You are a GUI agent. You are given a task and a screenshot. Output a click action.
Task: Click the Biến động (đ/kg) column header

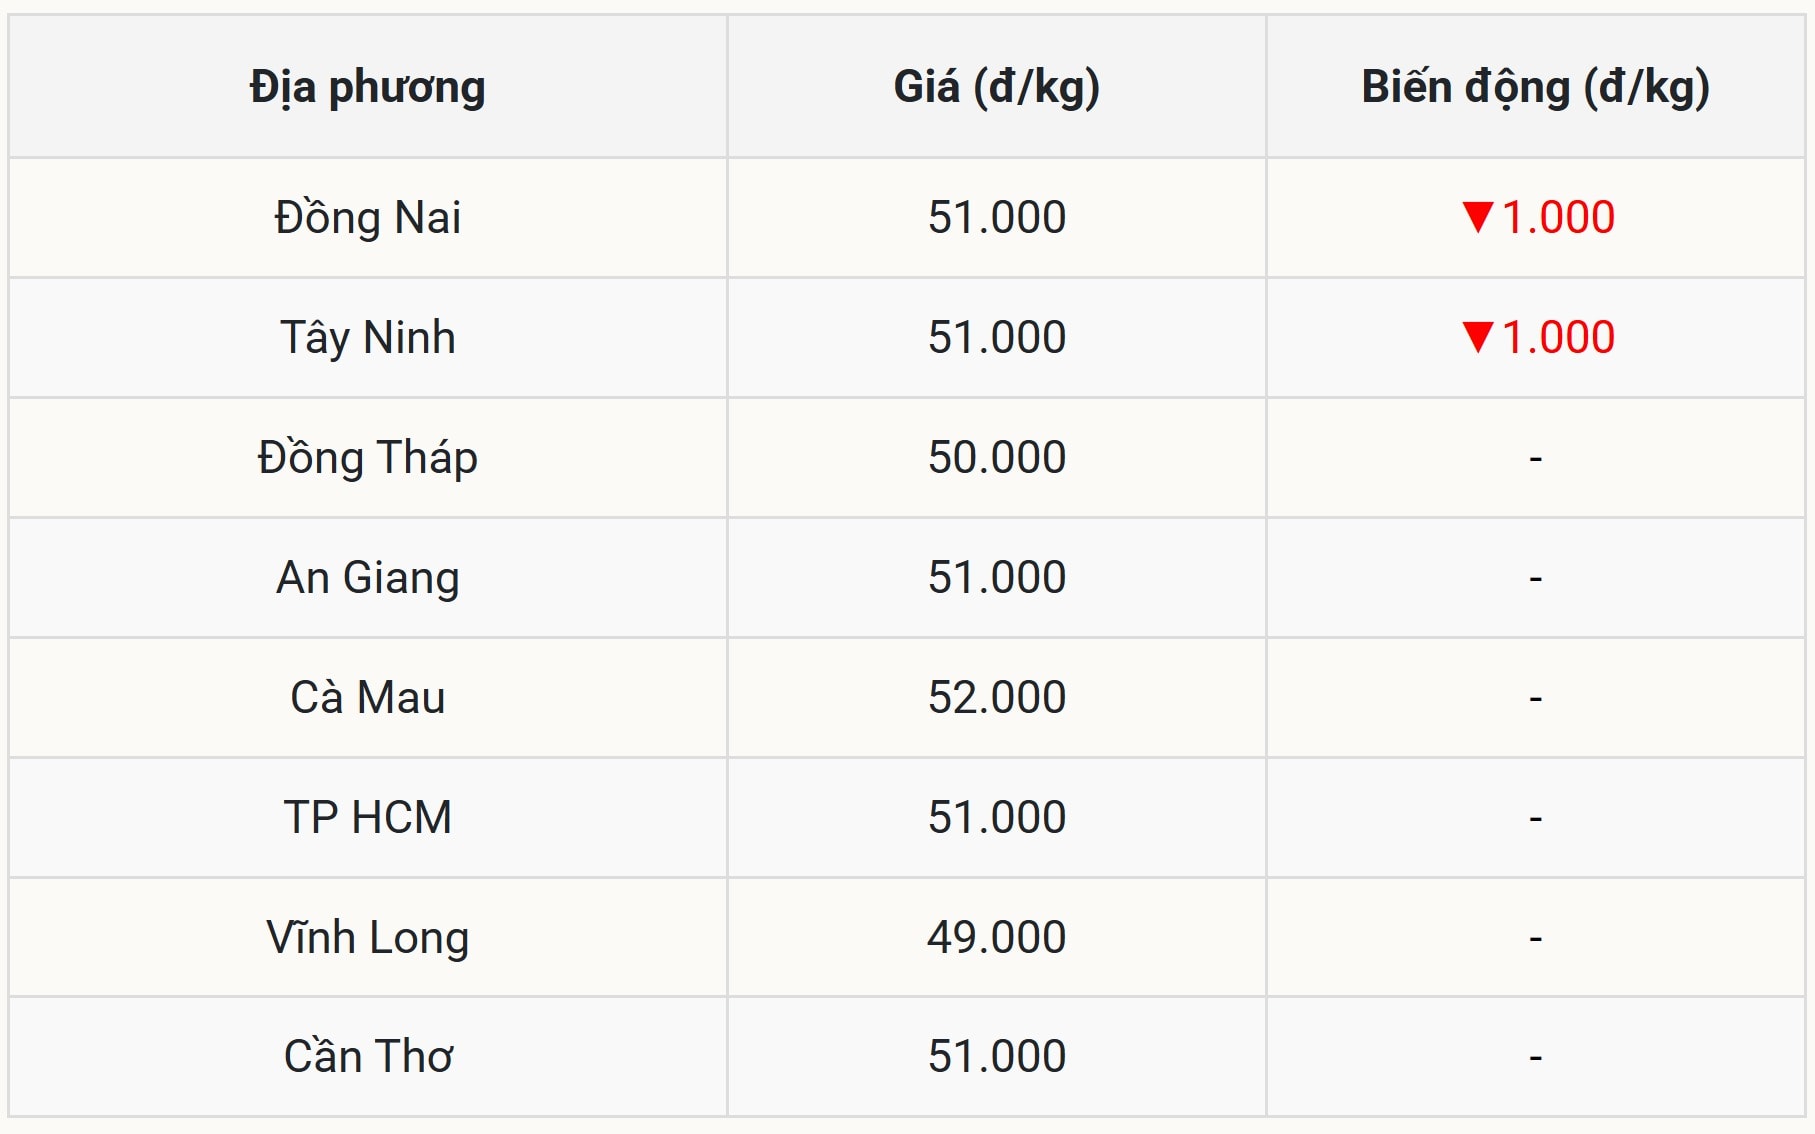[1535, 87]
